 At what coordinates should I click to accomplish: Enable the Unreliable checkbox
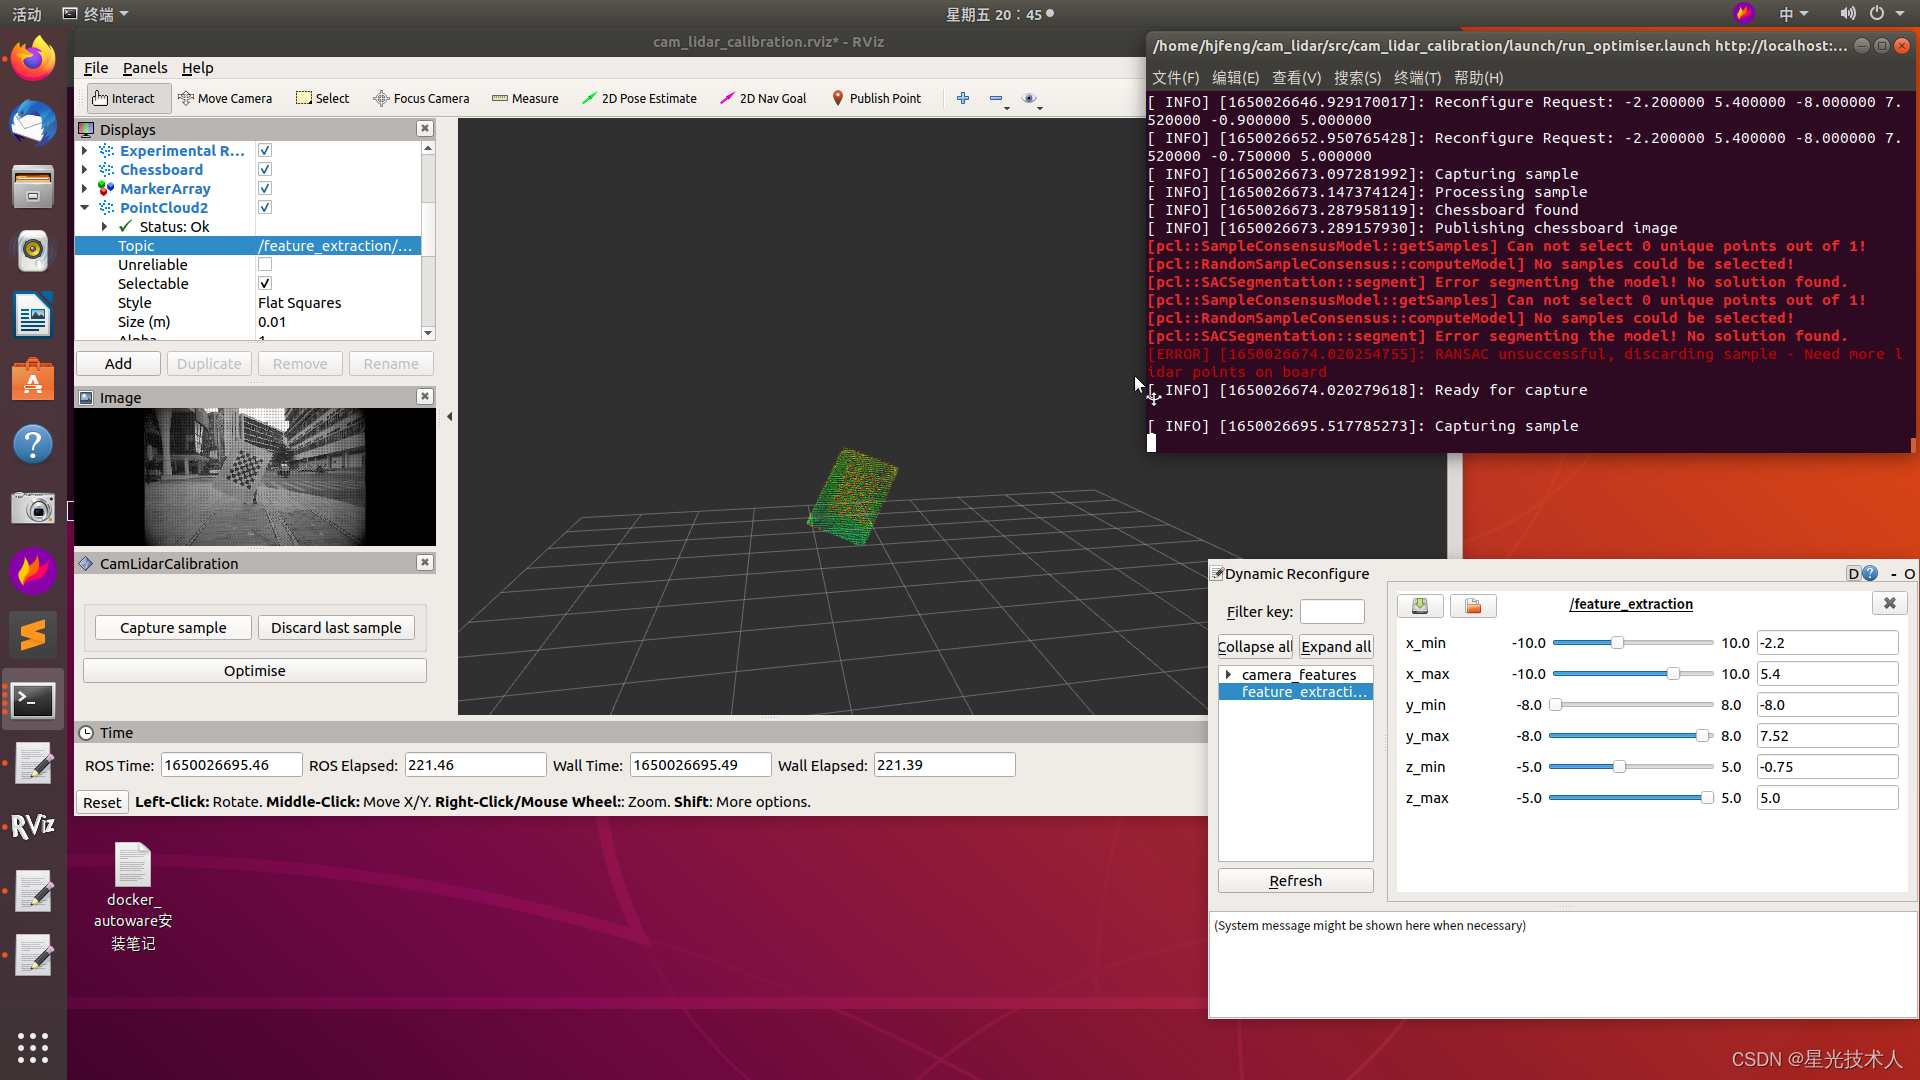pos(265,265)
